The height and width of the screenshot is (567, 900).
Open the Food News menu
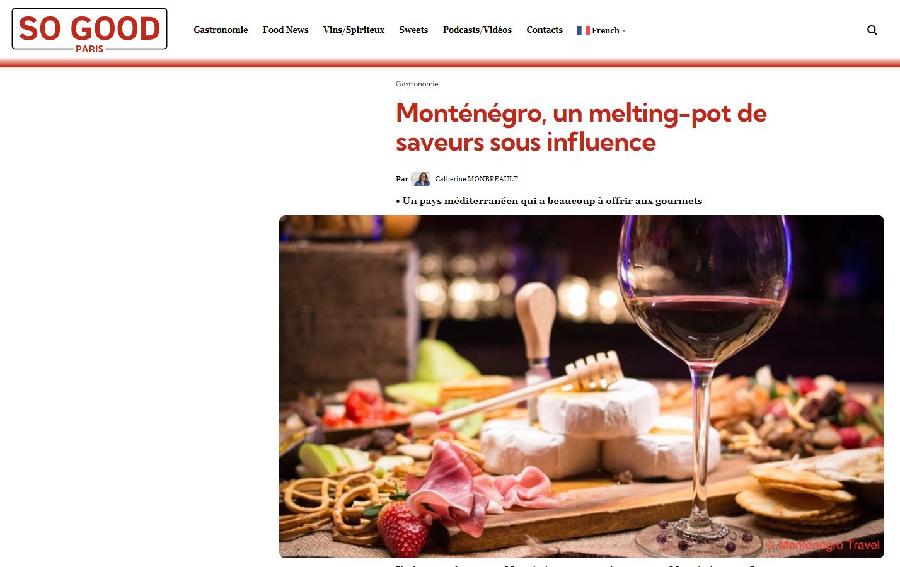(285, 30)
